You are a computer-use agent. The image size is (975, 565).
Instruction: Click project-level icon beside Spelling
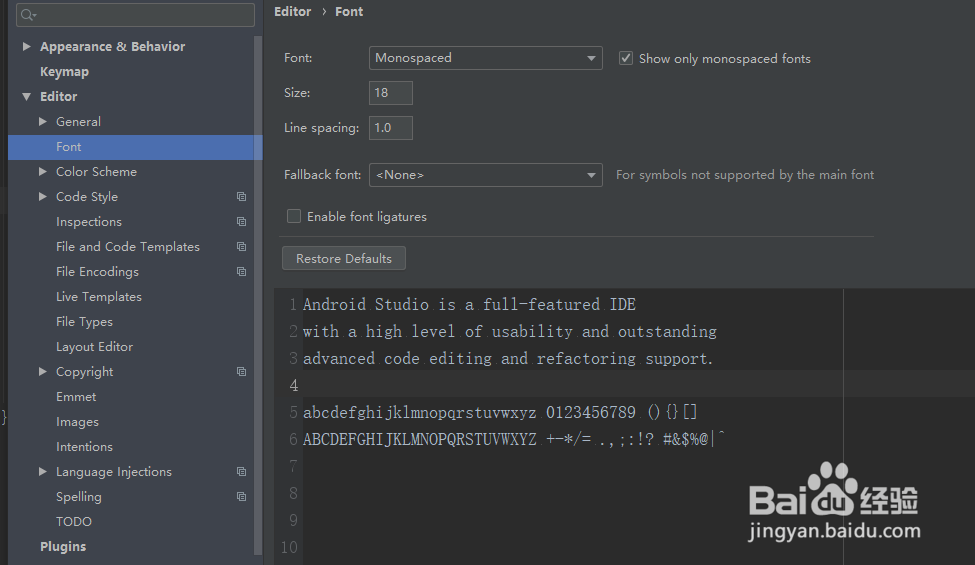(241, 497)
